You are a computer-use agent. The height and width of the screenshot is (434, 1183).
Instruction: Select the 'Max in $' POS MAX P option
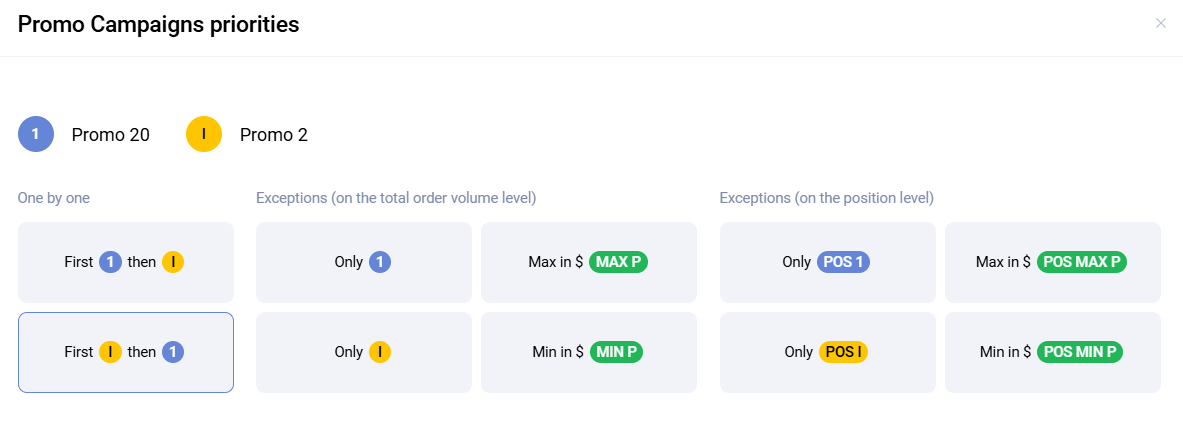point(1052,262)
